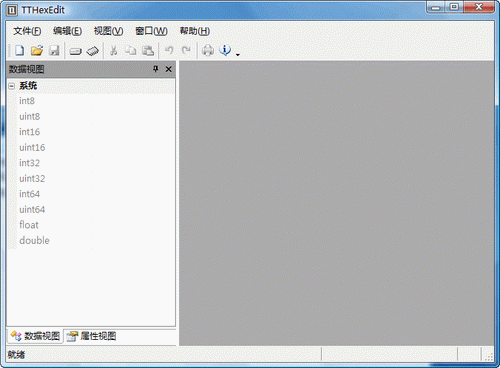Screen dimensions: 500x368
Task: Cut selection with the scissors icon
Action: pyautogui.click(x=114, y=50)
